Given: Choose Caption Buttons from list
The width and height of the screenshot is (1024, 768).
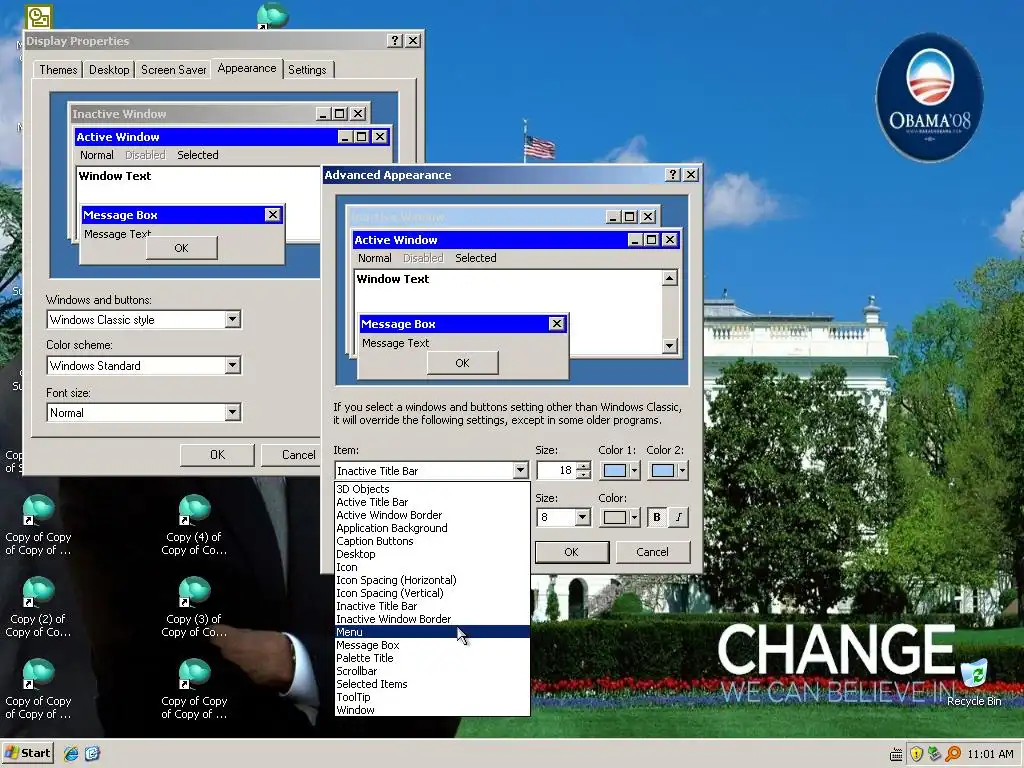Looking at the screenshot, I should (432, 541).
